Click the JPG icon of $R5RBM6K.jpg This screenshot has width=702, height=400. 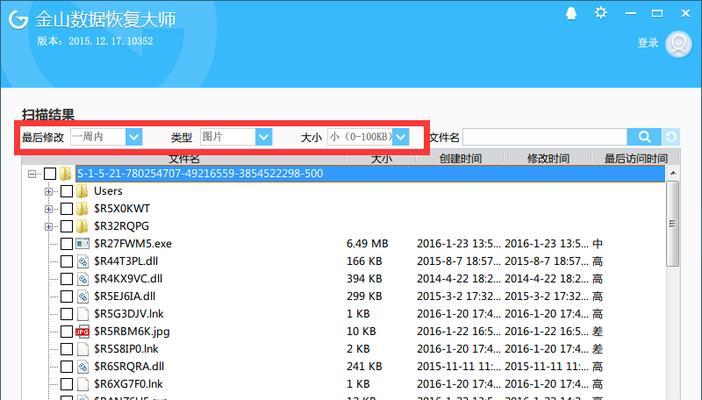point(82,331)
